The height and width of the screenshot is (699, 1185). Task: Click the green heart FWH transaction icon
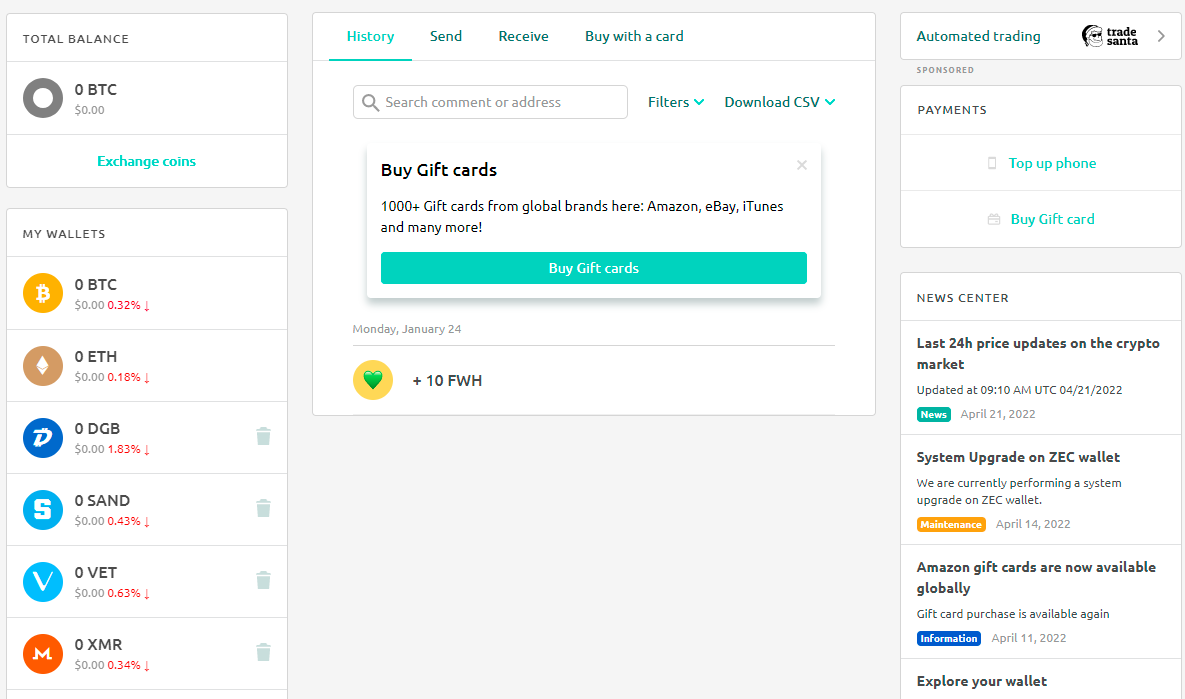tap(373, 380)
